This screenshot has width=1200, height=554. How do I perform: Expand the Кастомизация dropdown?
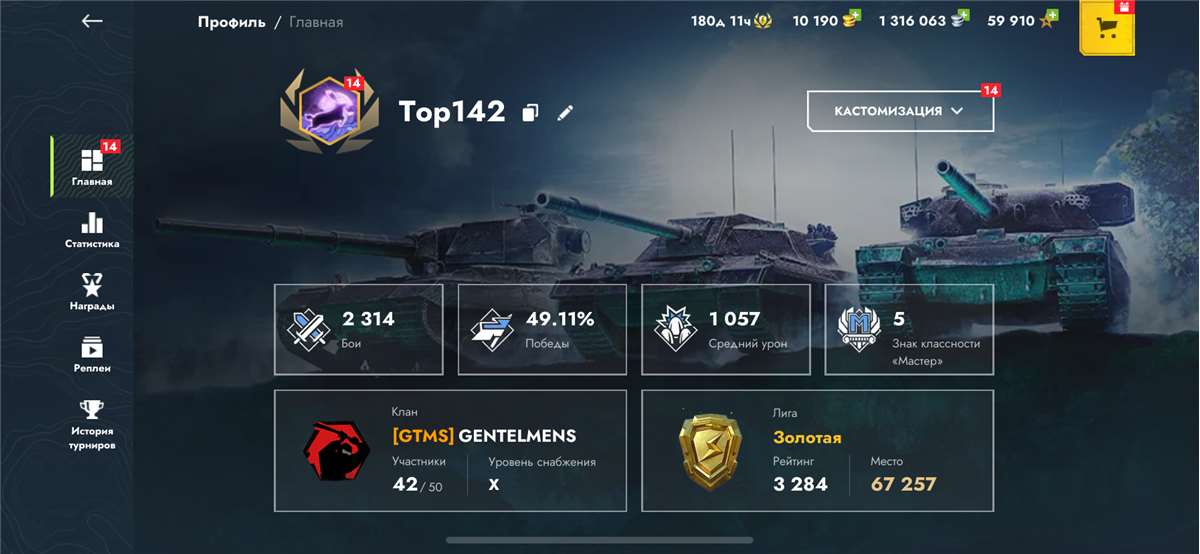pyautogui.click(x=900, y=111)
